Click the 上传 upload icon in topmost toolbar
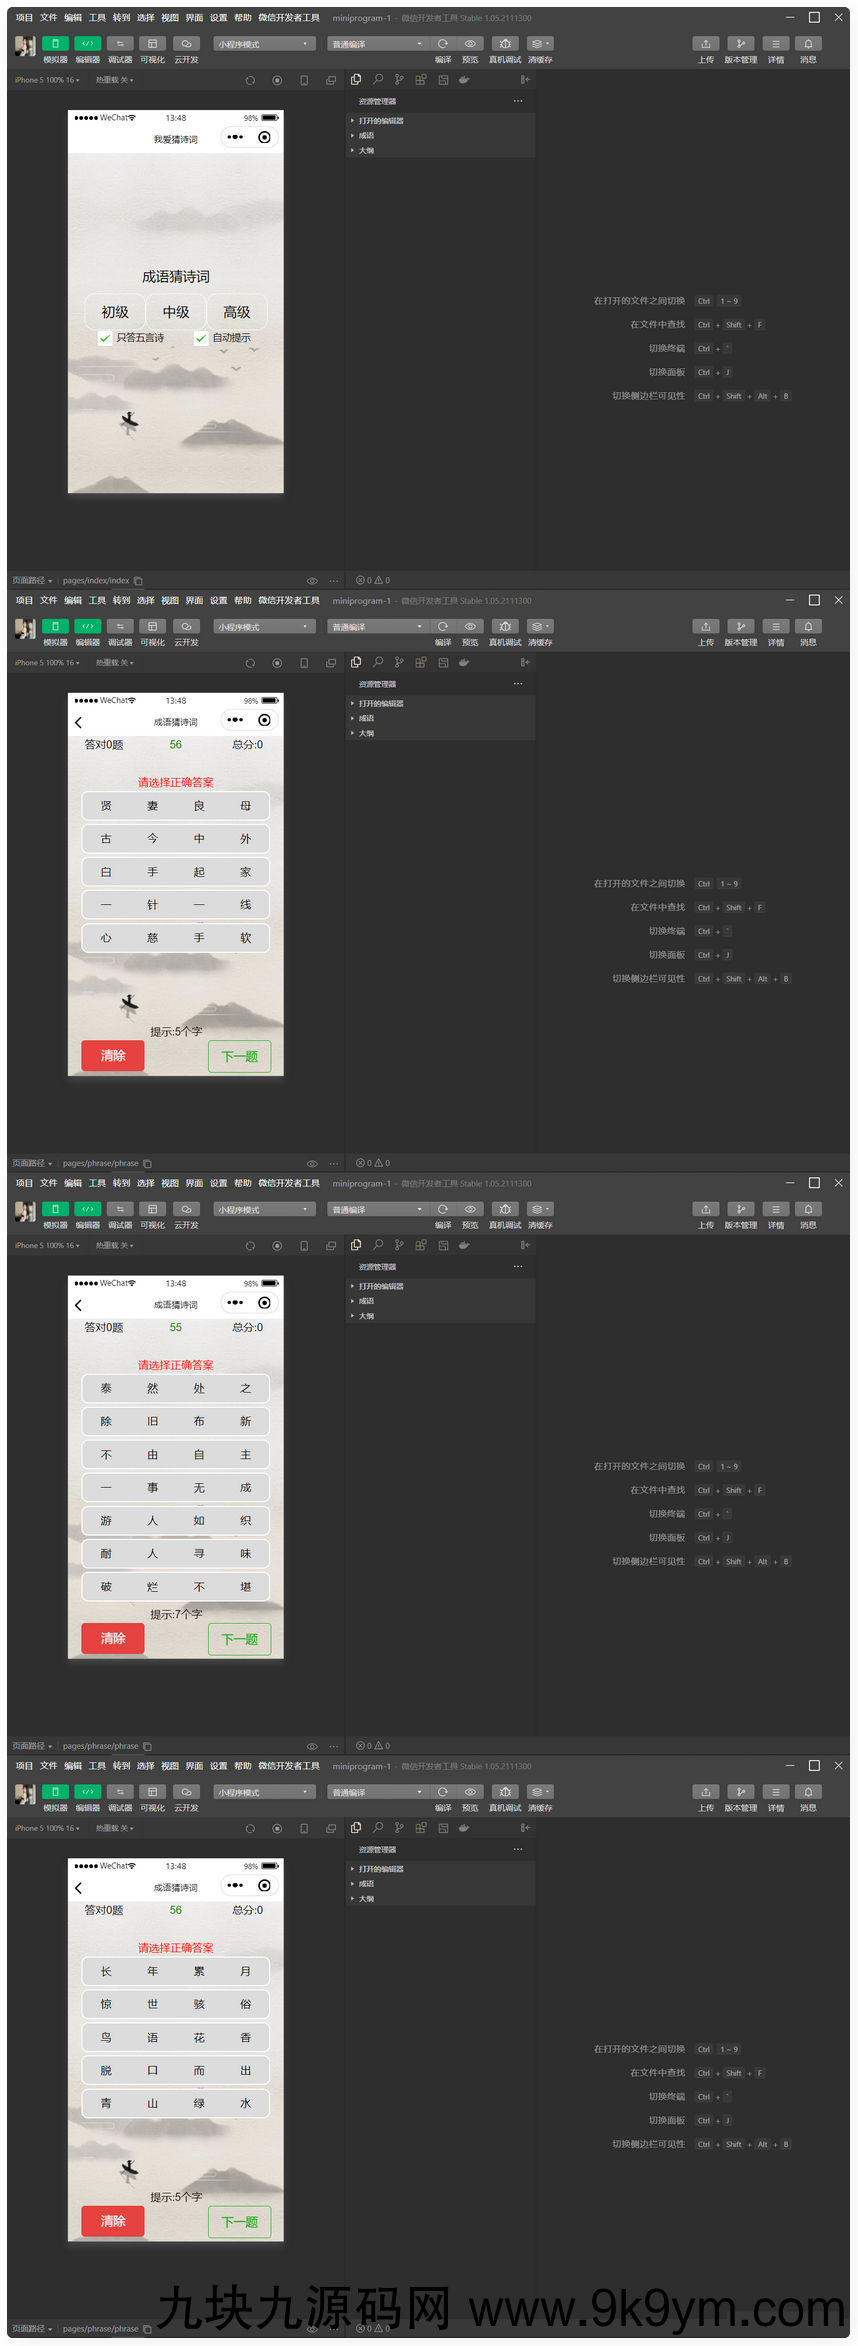The height and width of the screenshot is (2346, 858). pos(705,44)
